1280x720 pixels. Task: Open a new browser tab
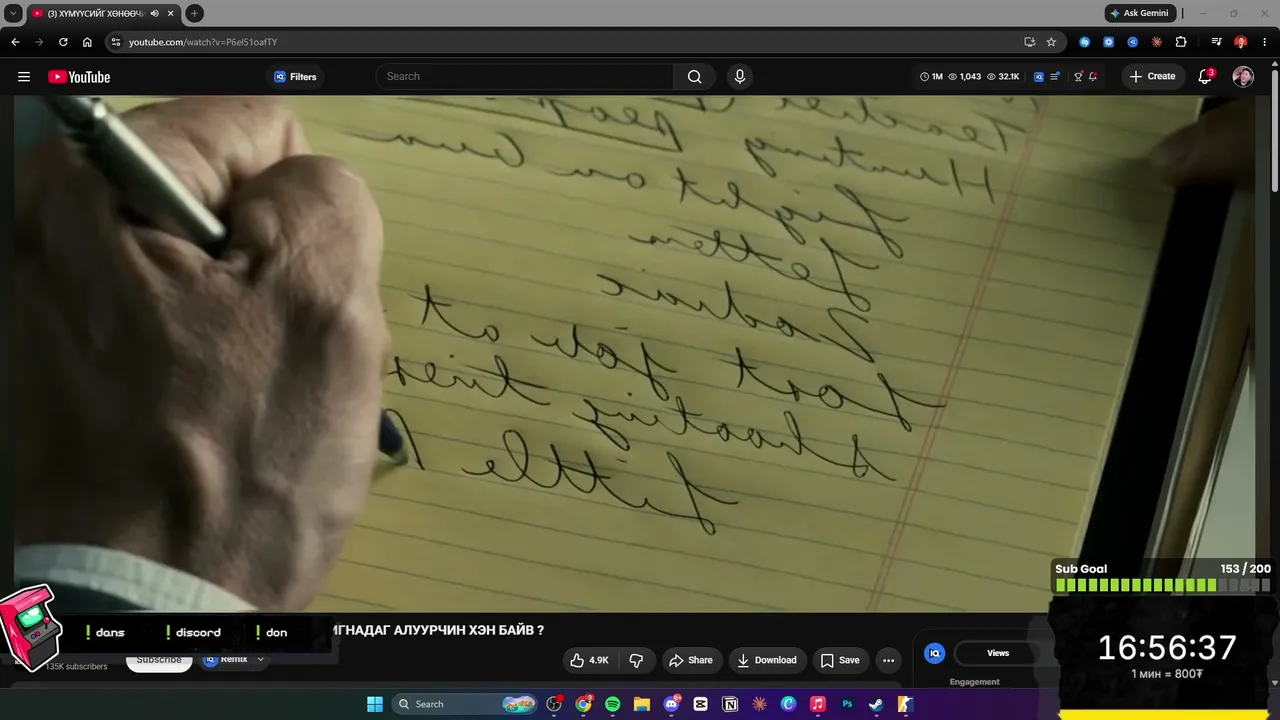click(x=194, y=13)
